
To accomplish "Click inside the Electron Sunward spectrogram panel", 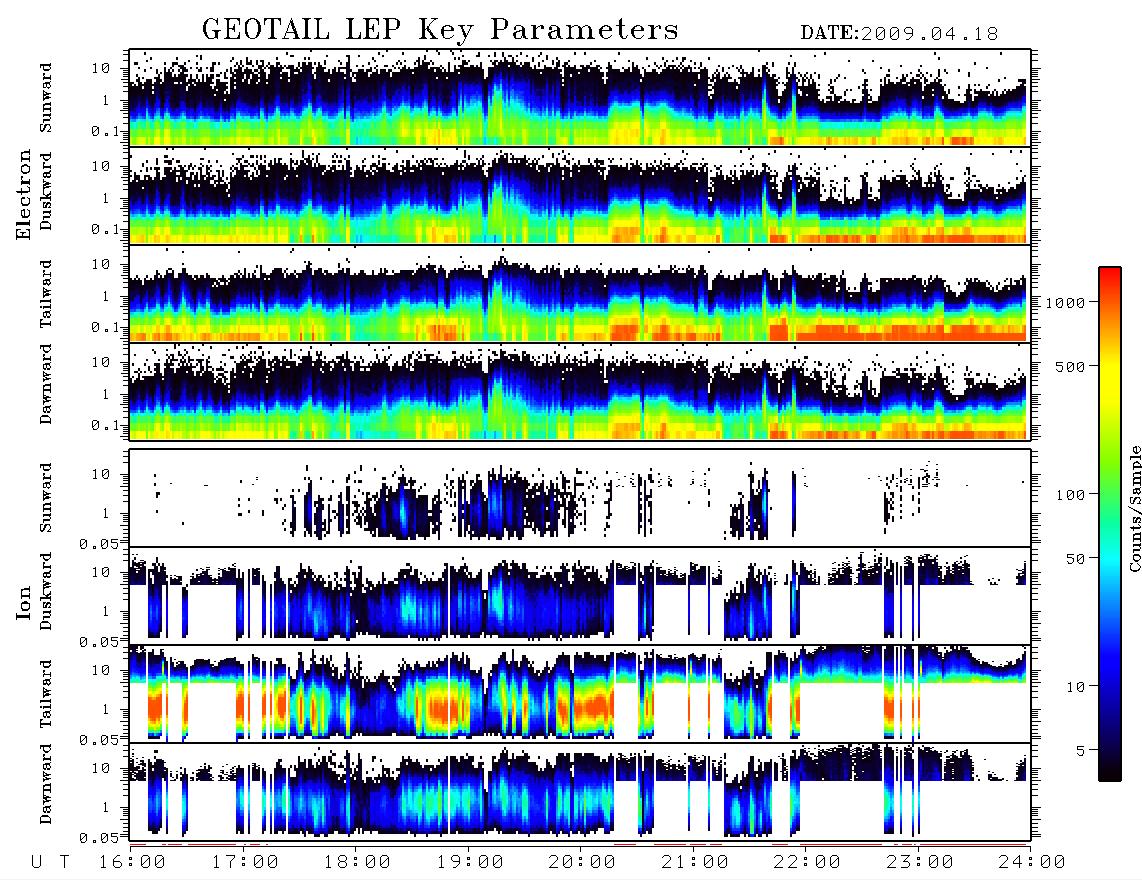I will (x=580, y=98).
